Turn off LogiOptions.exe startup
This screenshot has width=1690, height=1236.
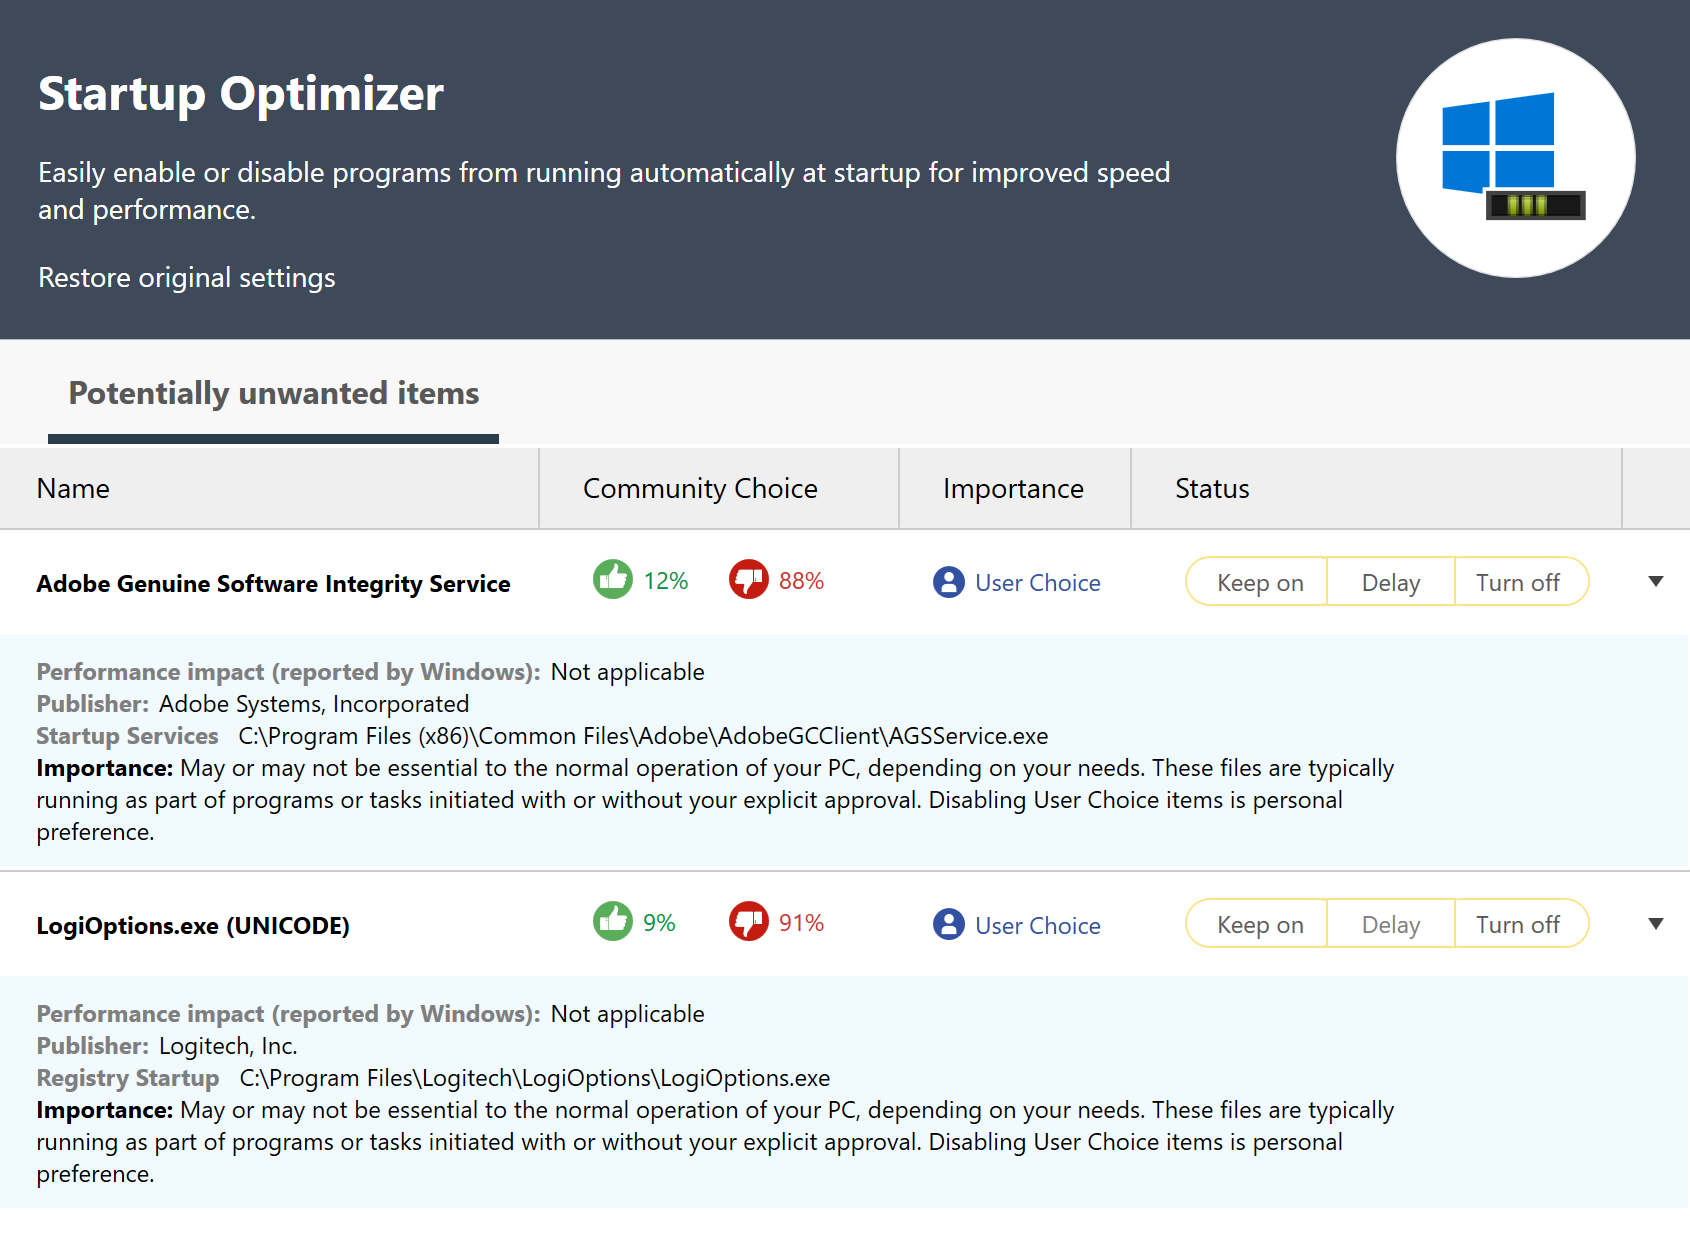(x=1521, y=924)
